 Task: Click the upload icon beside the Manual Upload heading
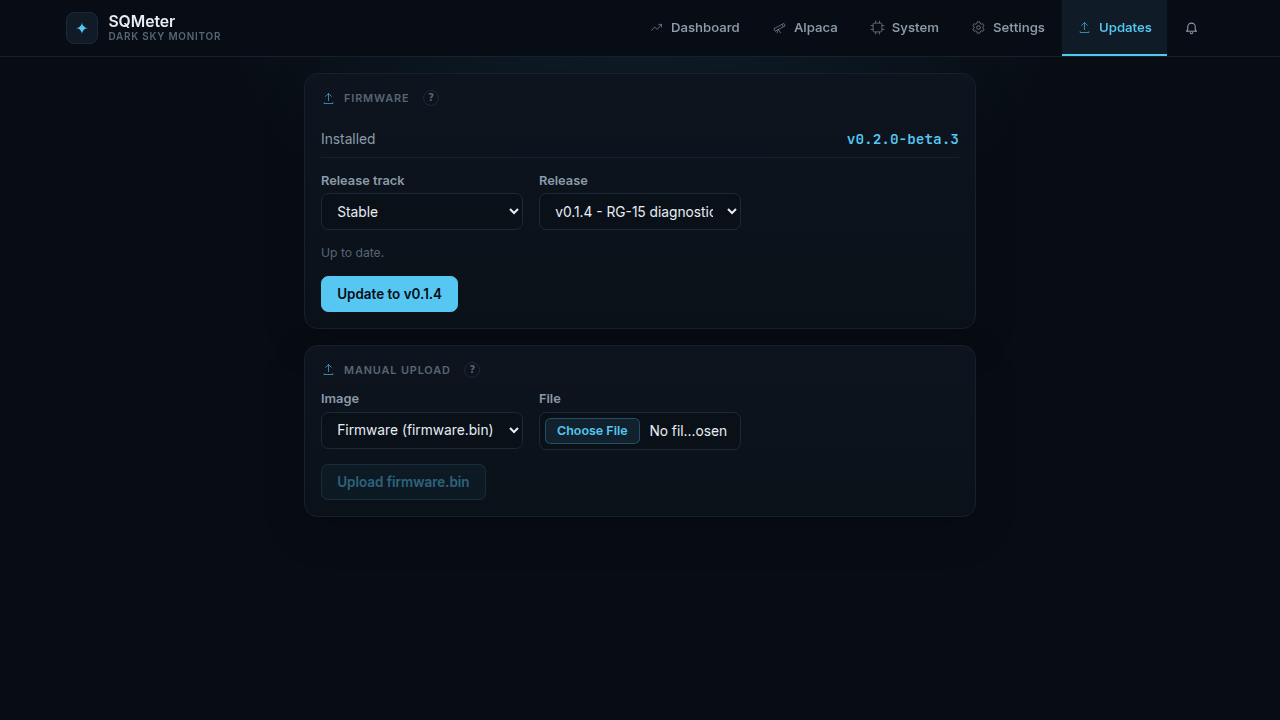(x=328, y=370)
